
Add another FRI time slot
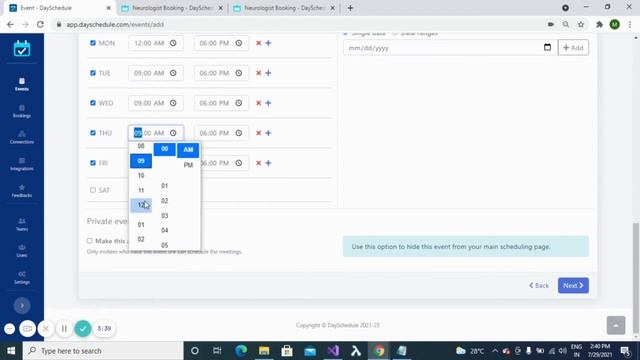[x=268, y=163]
